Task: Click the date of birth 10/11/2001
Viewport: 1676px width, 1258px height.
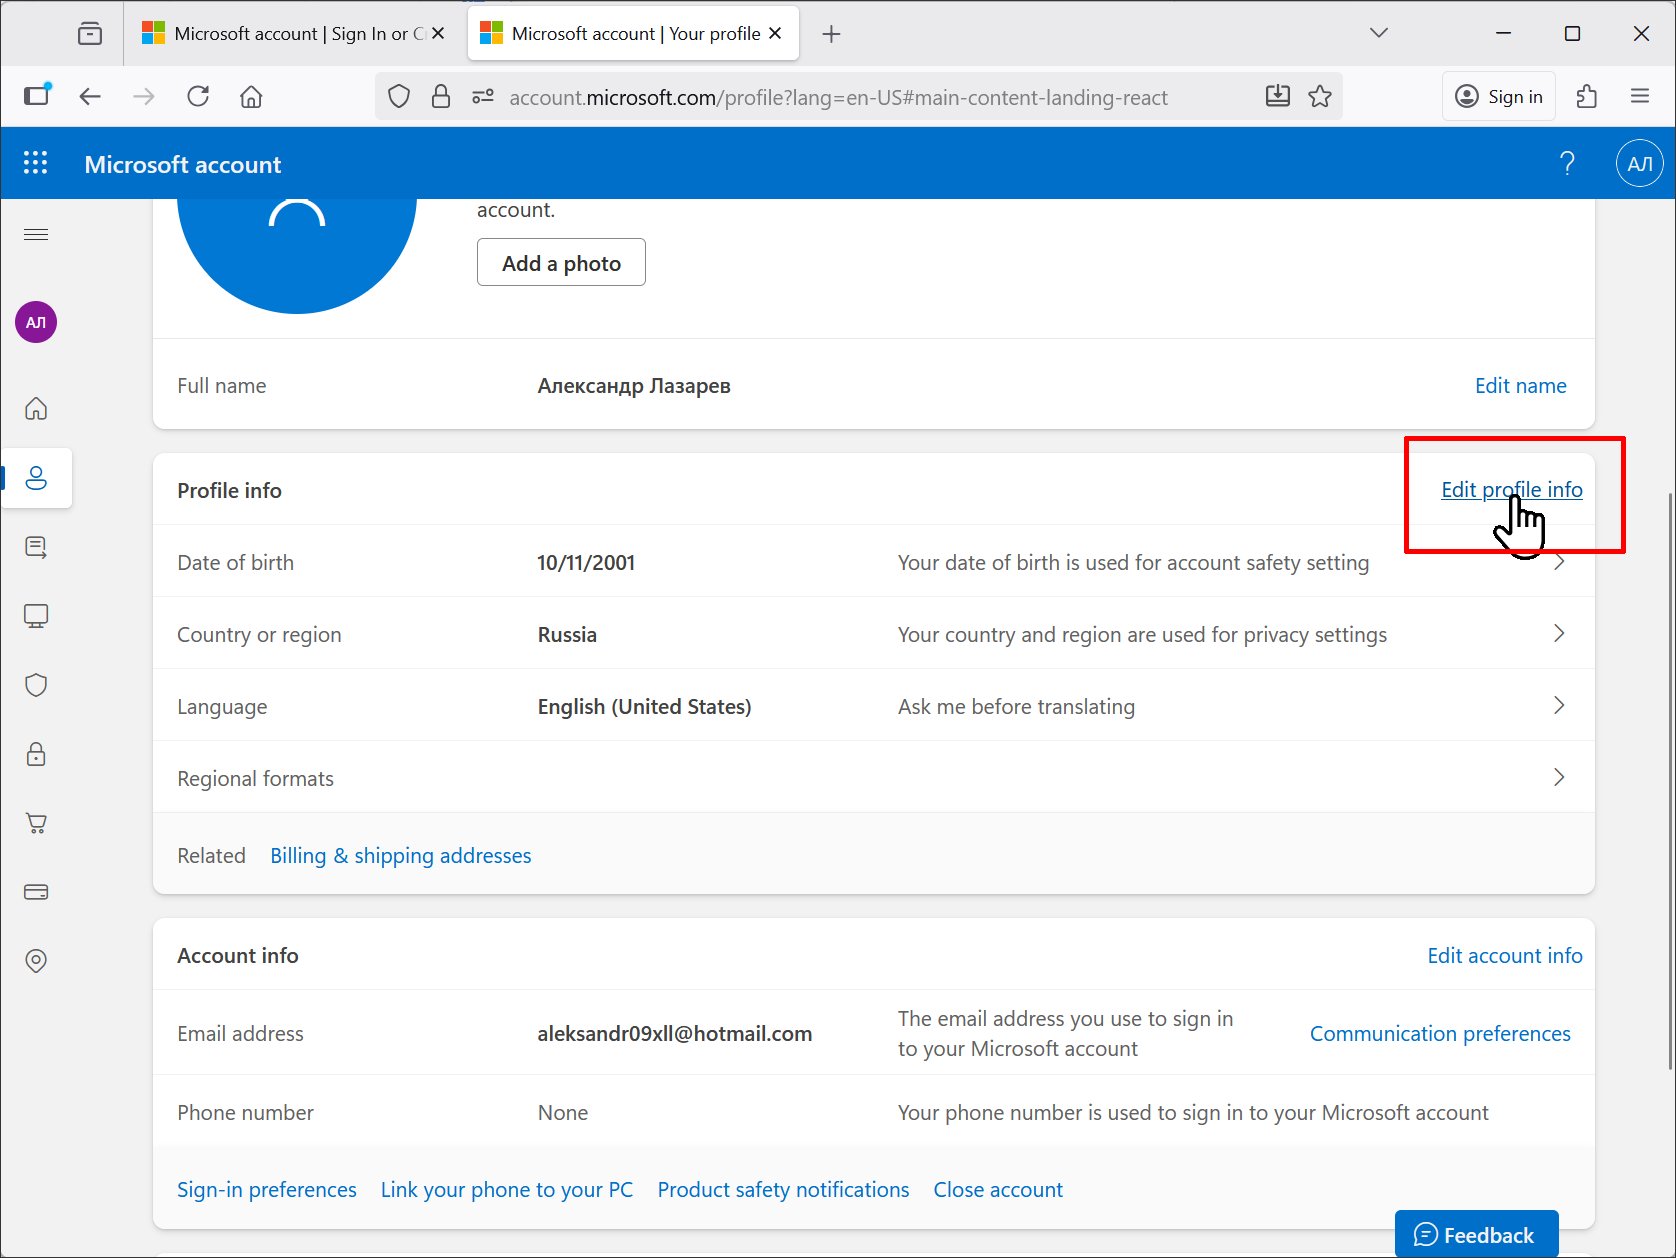Action: (586, 563)
